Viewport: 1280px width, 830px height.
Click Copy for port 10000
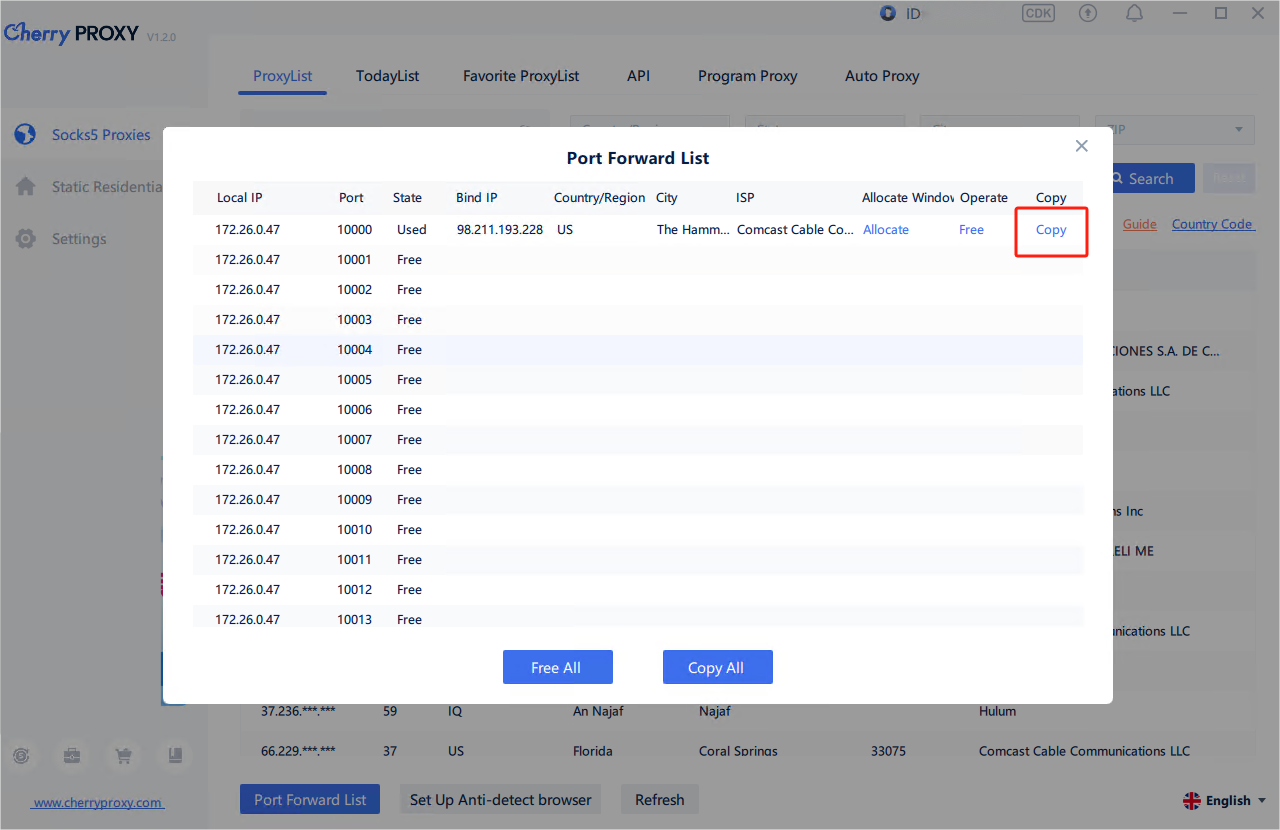click(x=1051, y=230)
